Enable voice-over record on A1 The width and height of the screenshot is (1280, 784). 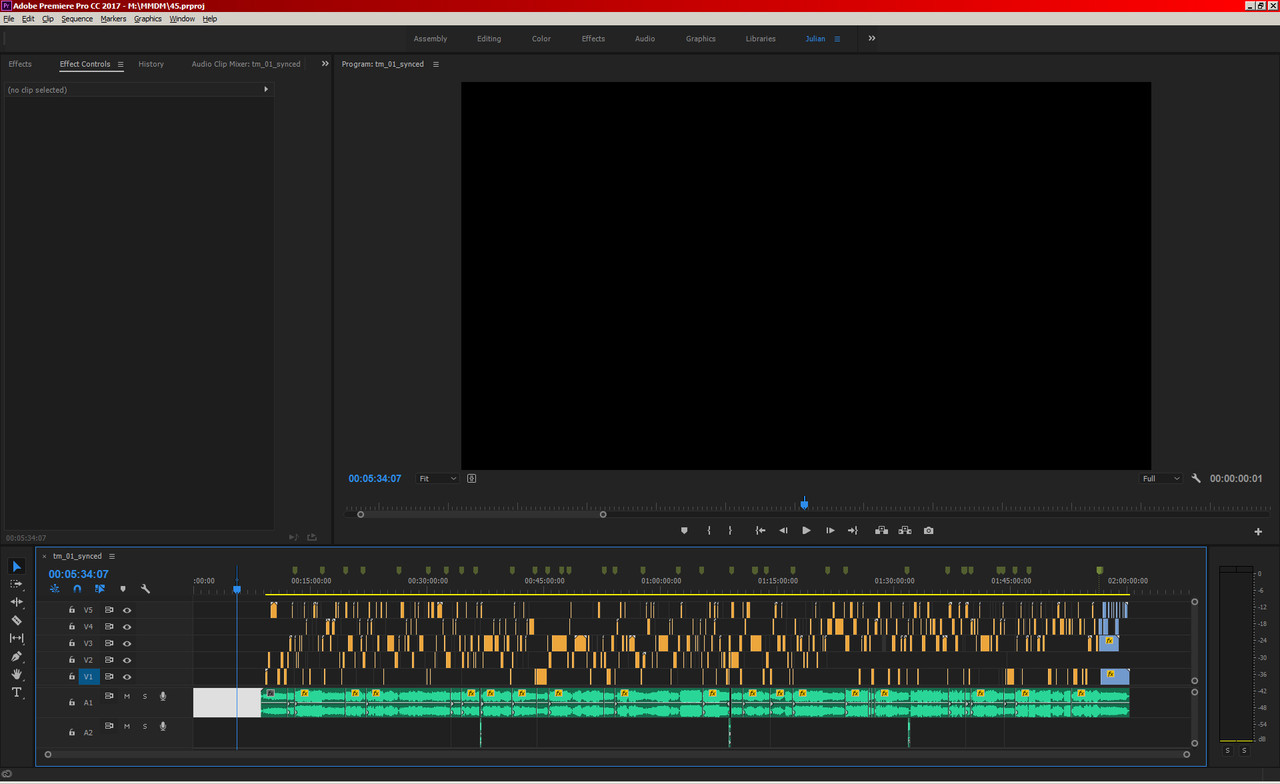tap(163, 696)
